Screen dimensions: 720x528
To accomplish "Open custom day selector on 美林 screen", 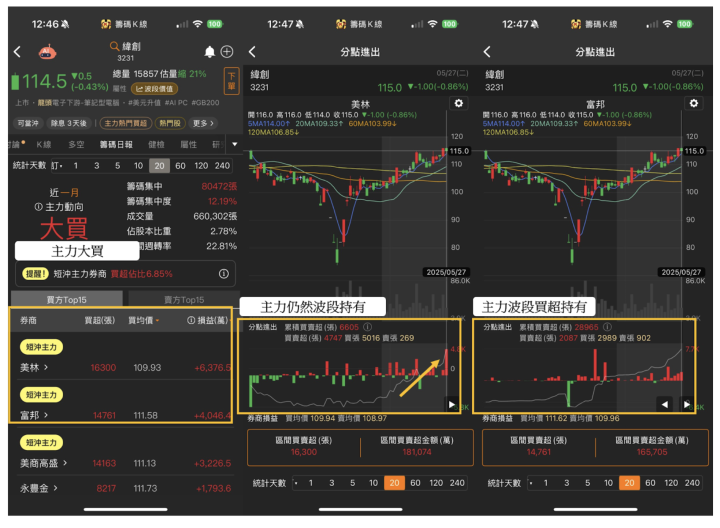I will (x=297, y=483).
